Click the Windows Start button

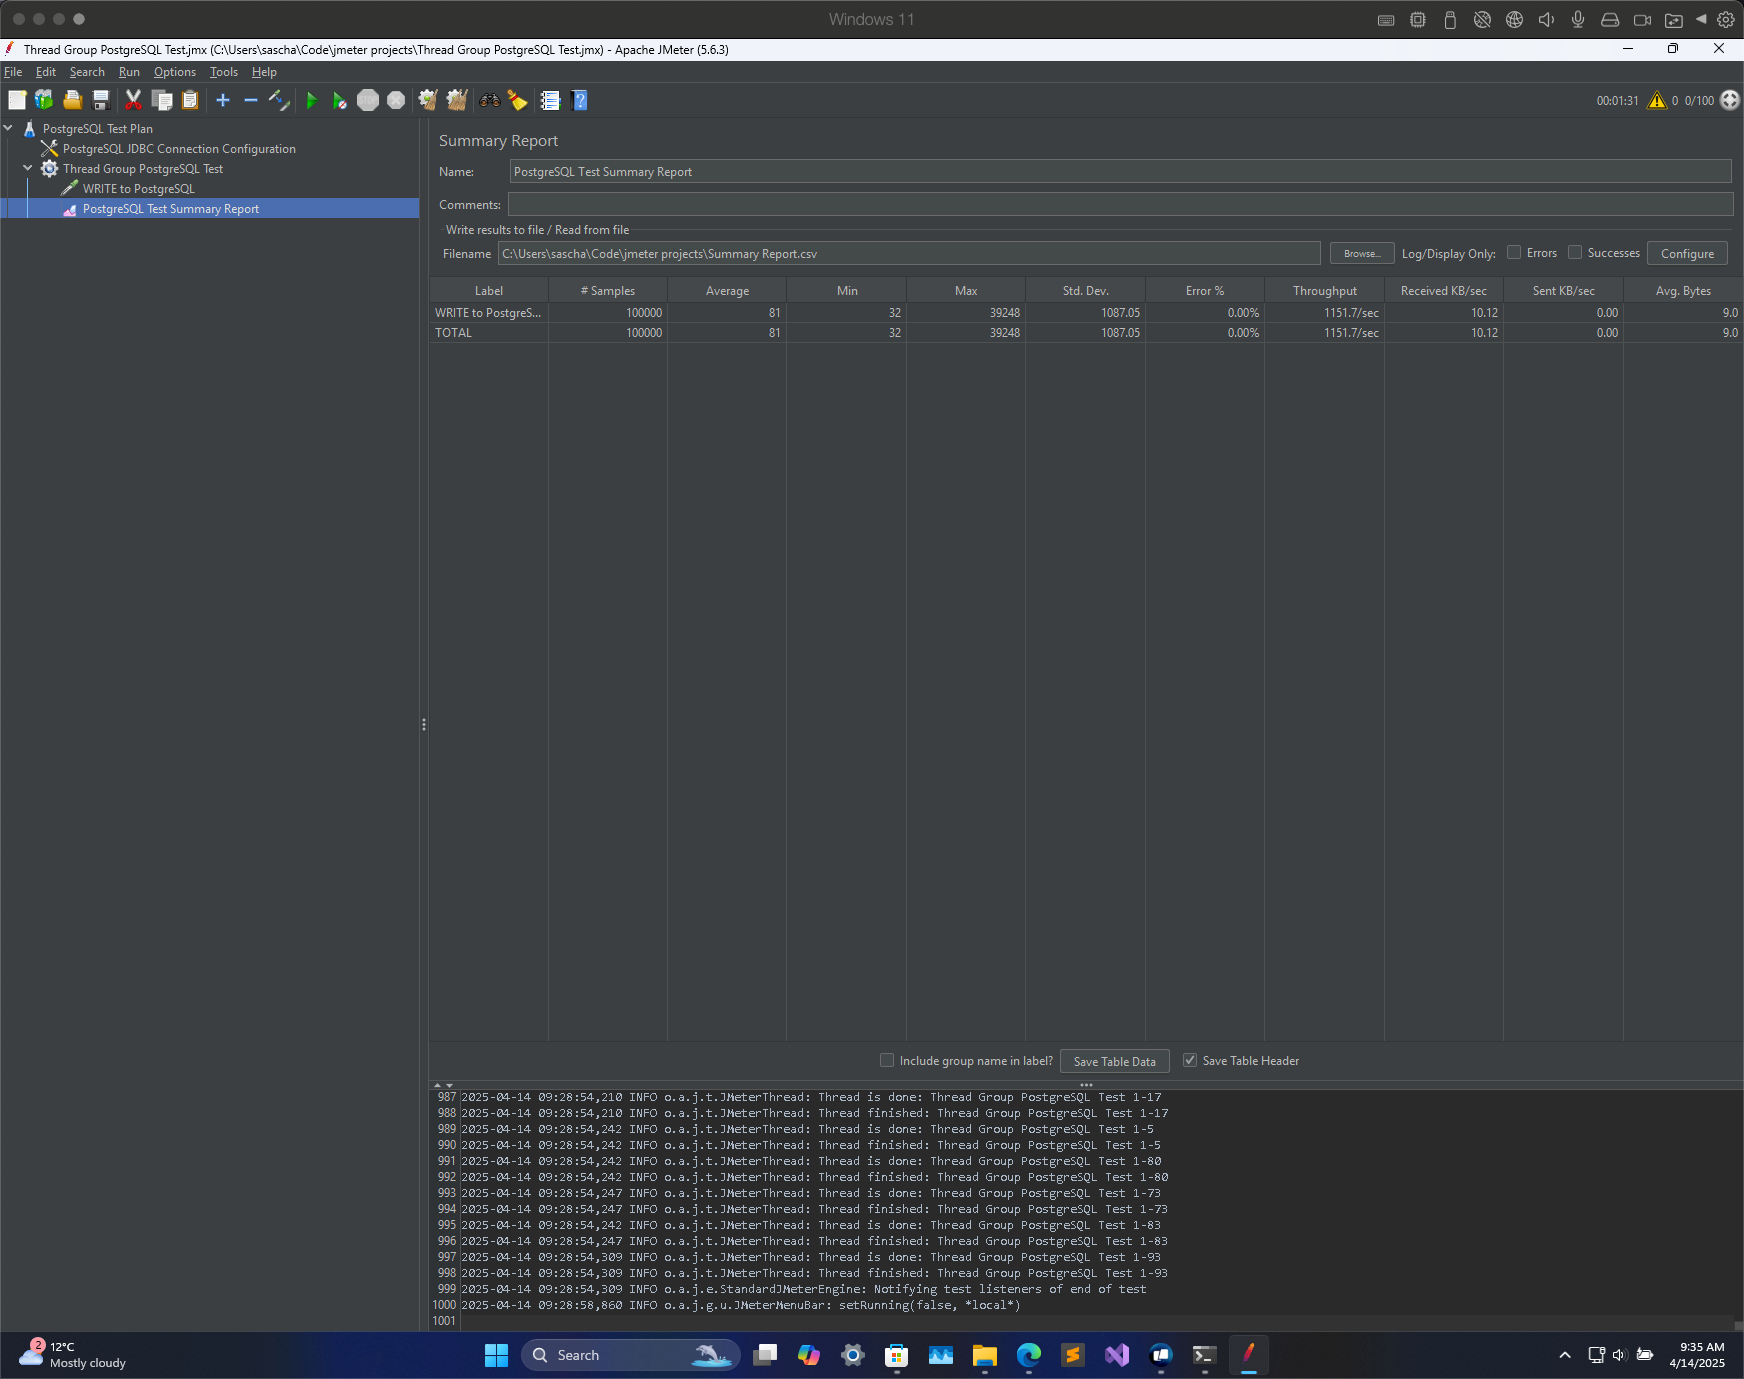496,1355
